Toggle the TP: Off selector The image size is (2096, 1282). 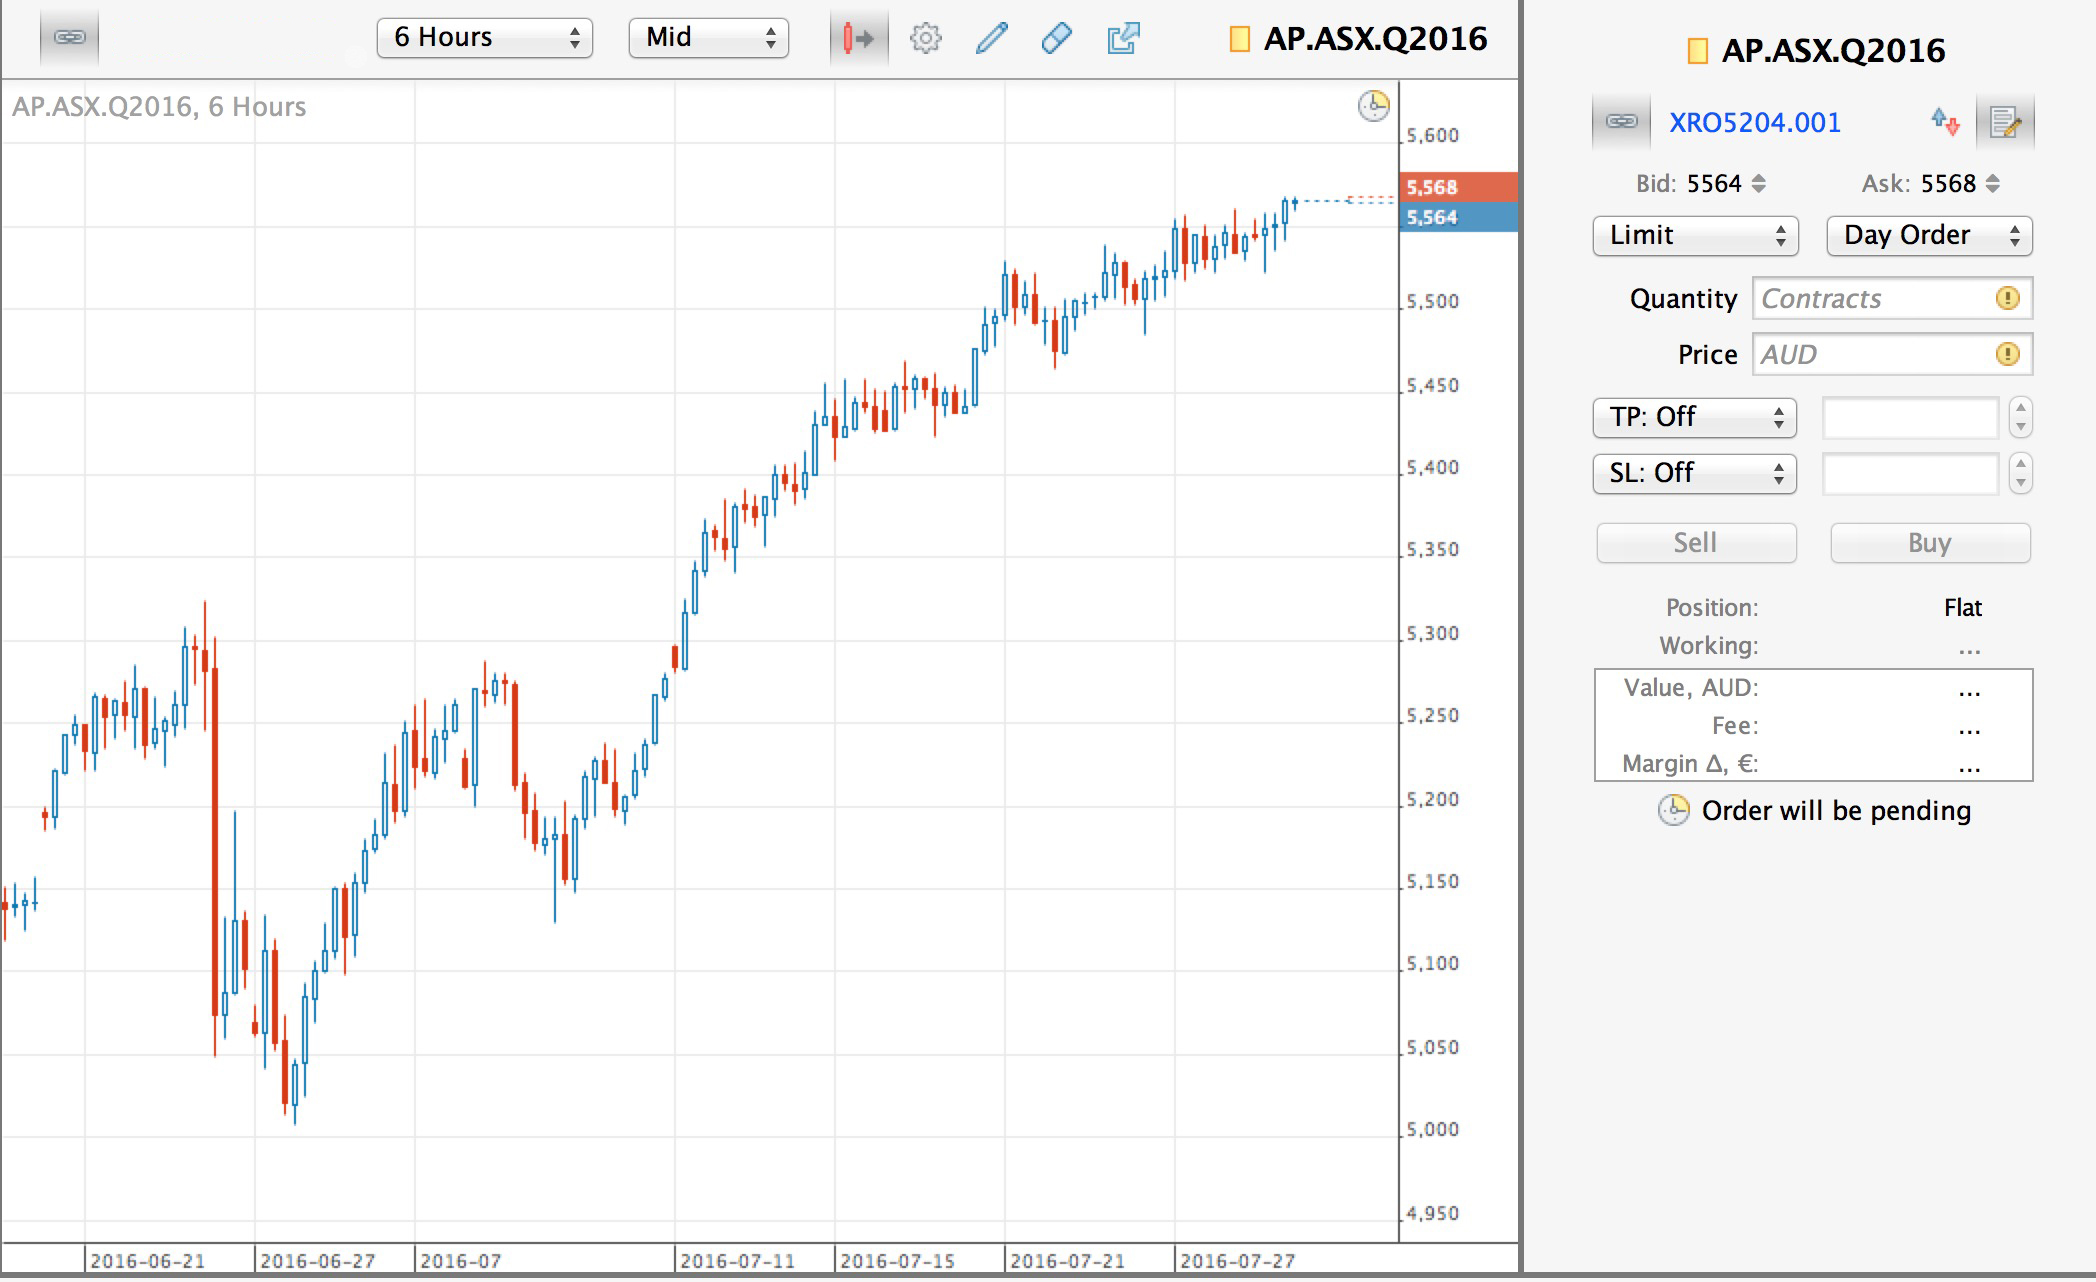coord(1694,417)
